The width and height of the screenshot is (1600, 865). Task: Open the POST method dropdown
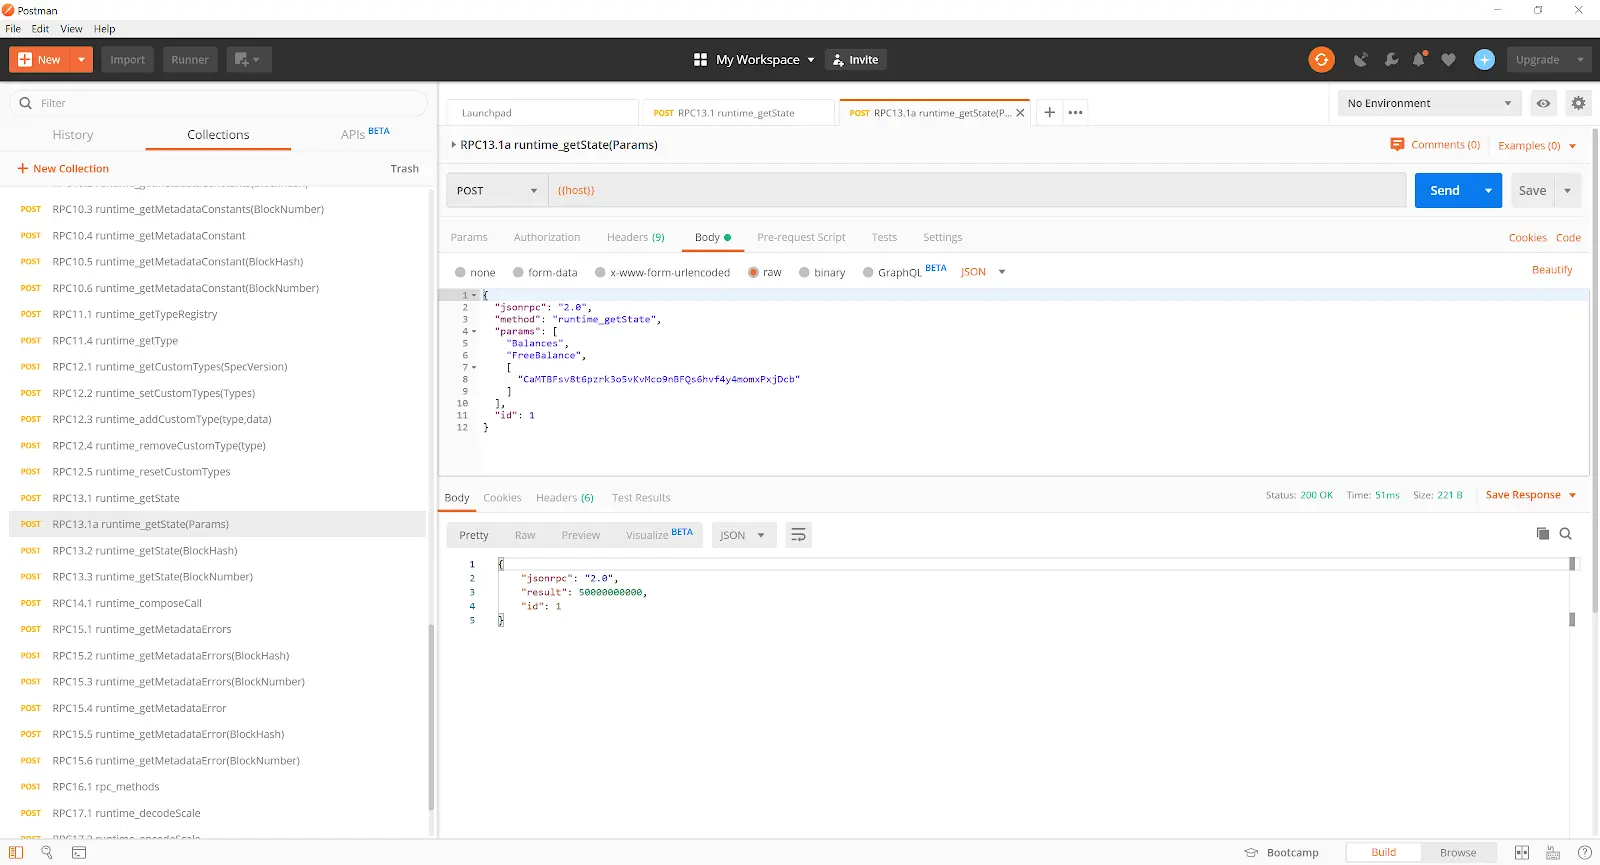(497, 190)
